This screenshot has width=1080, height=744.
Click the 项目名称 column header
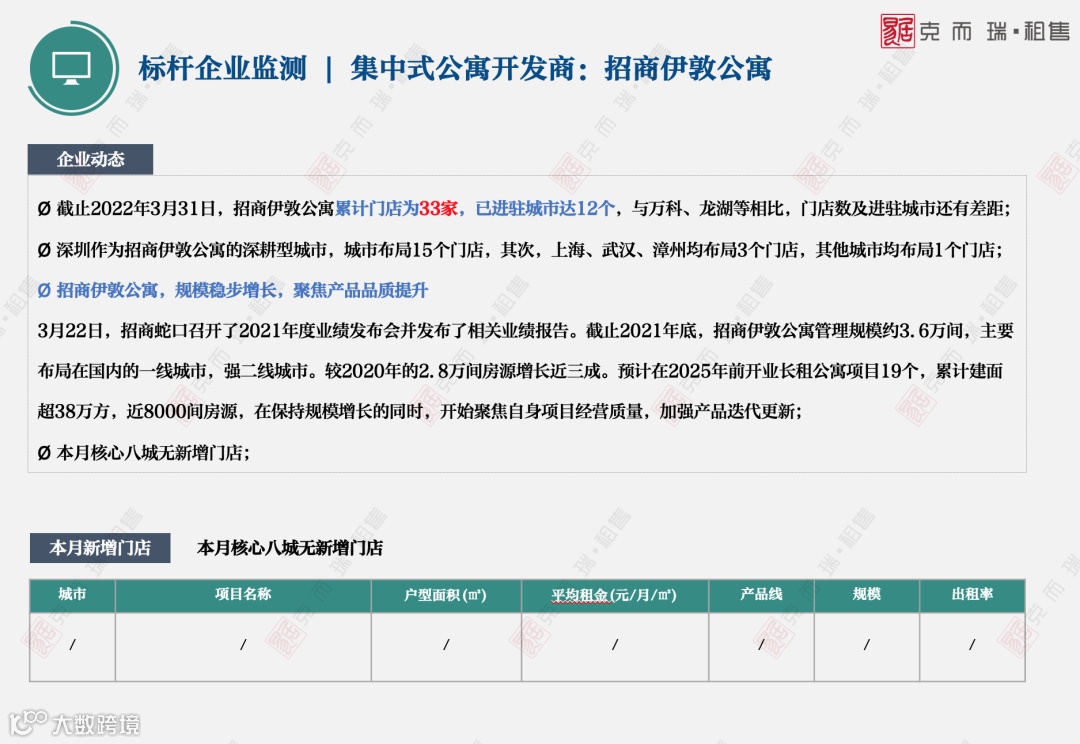click(243, 595)
